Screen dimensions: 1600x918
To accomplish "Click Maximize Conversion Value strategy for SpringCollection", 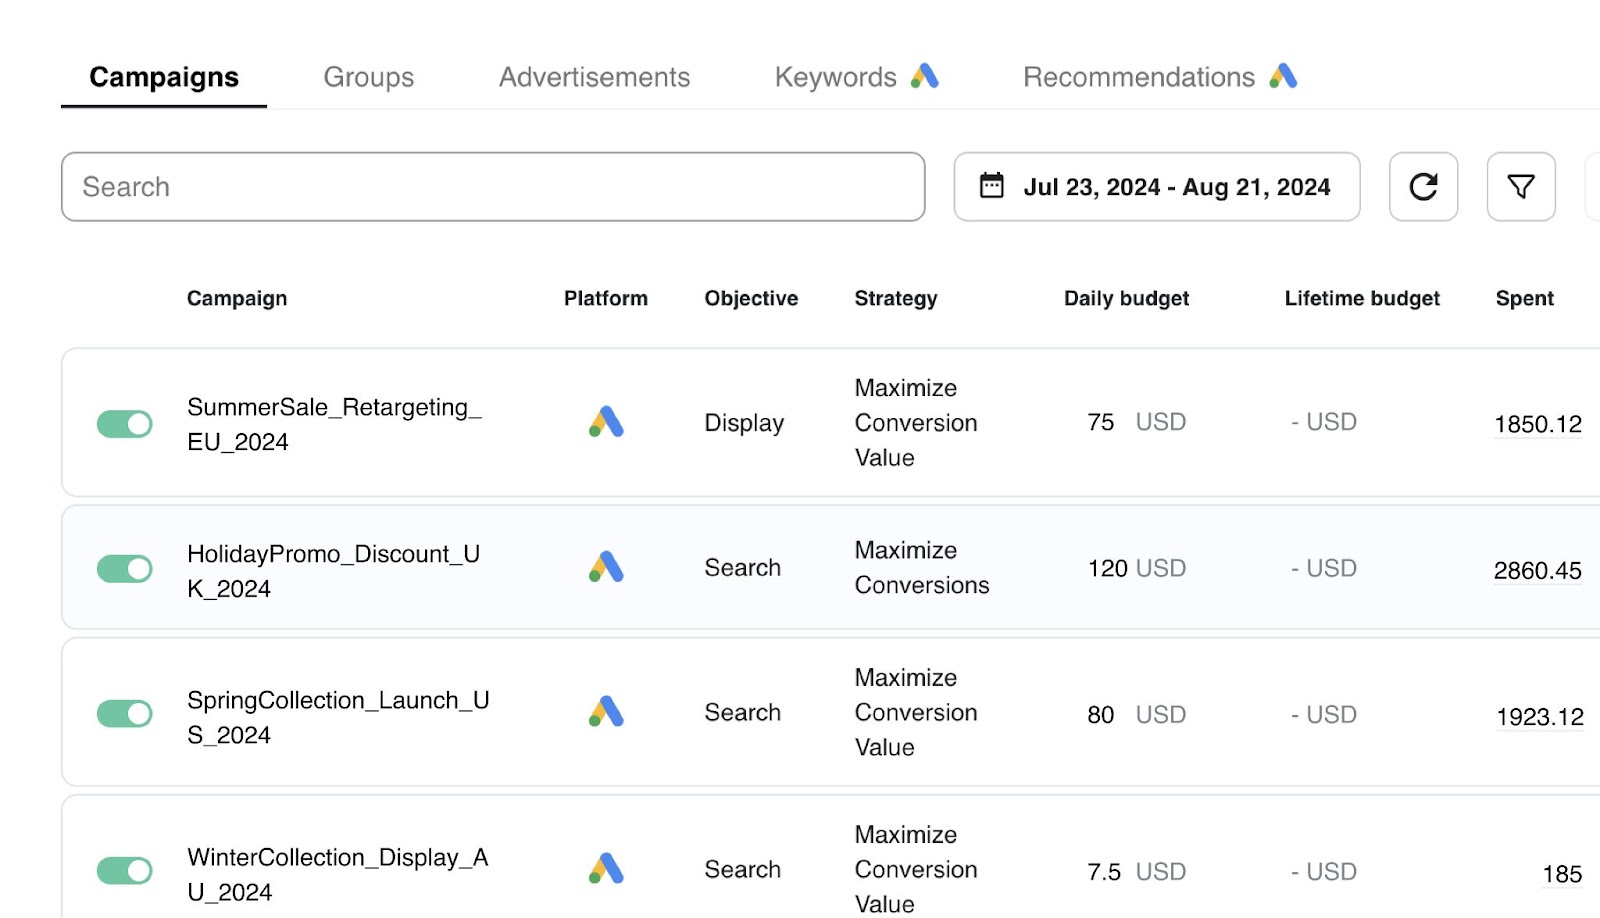I will pos(916,713).
